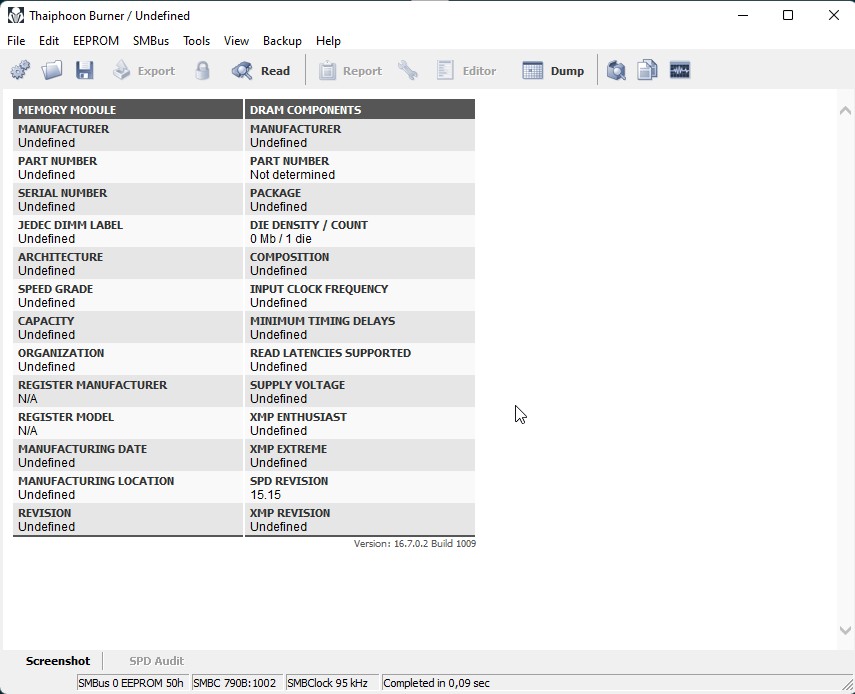
Task: Click the magnifier search icon in toolbar
Action: tap(616, 70)
